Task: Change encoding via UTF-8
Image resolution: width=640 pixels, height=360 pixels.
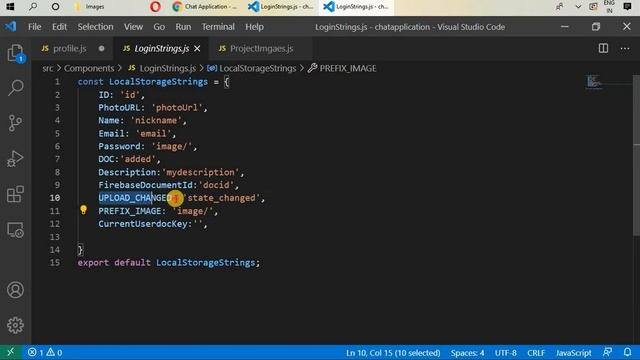Action: [506, 353]
